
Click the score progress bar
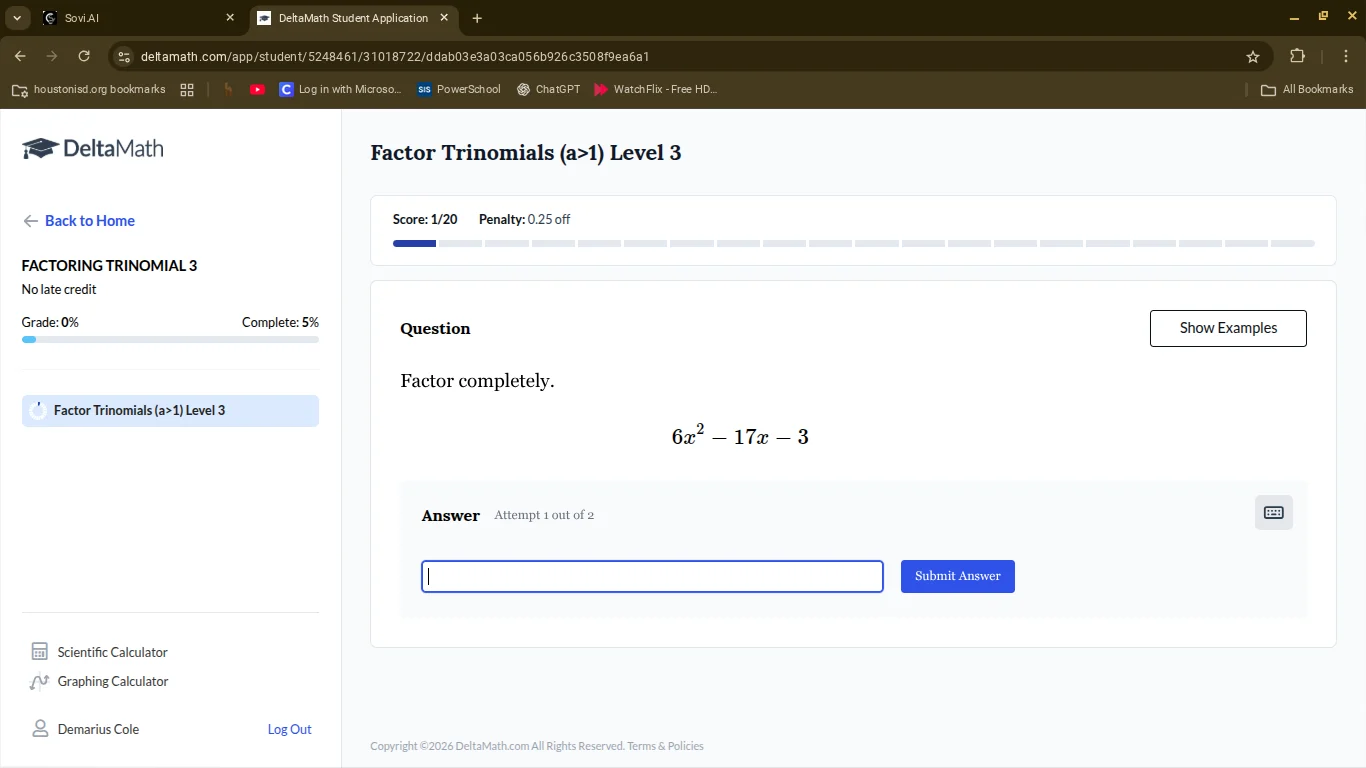point(853,243)
